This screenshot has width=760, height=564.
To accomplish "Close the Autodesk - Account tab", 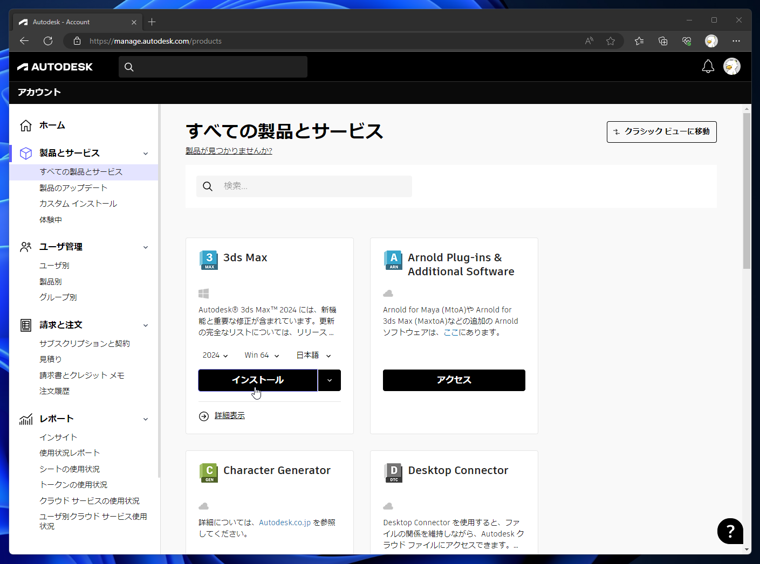I will 134,22.
